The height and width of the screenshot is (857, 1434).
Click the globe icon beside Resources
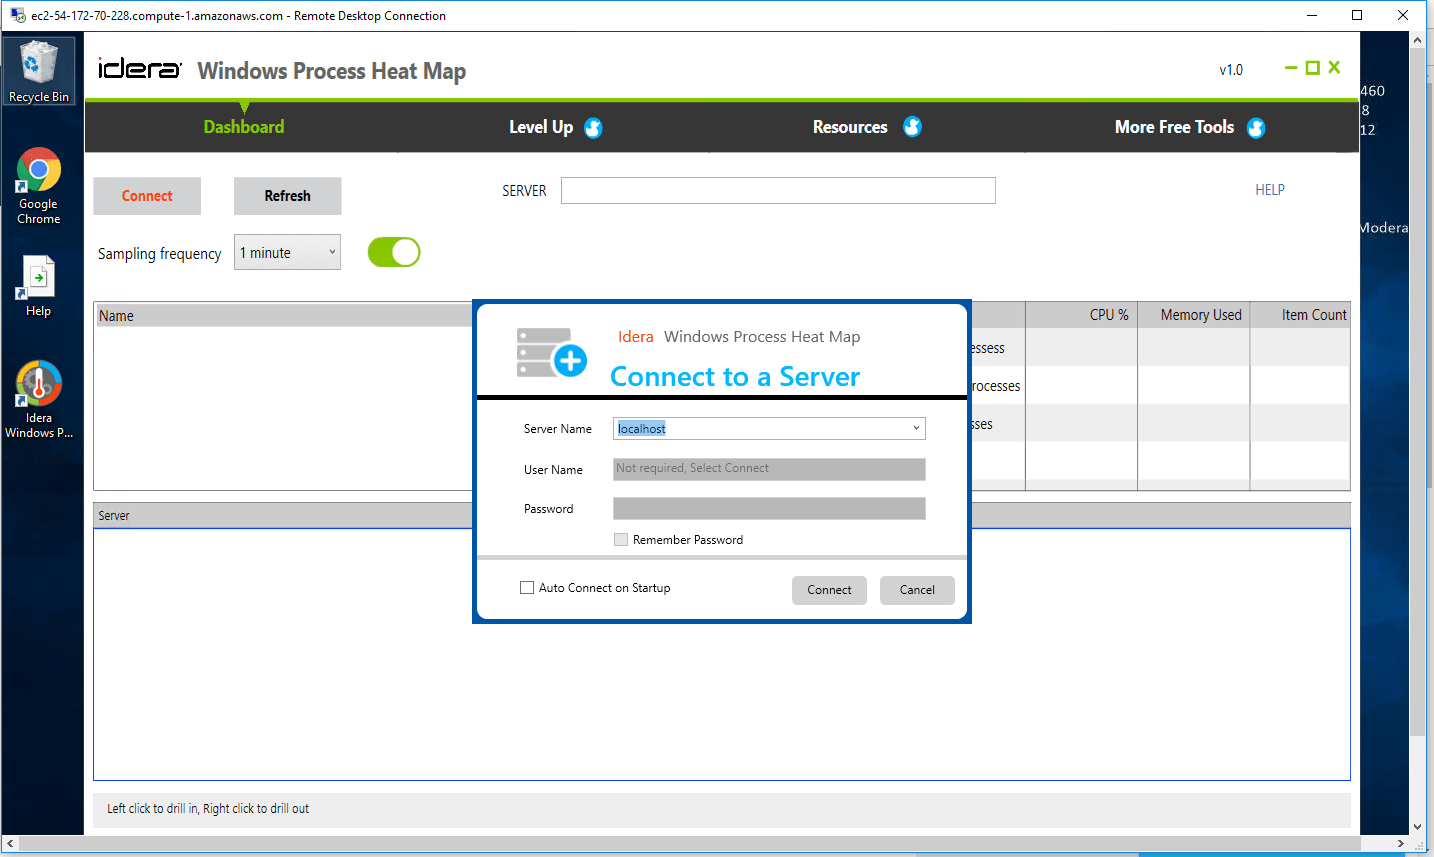point(912,127)
